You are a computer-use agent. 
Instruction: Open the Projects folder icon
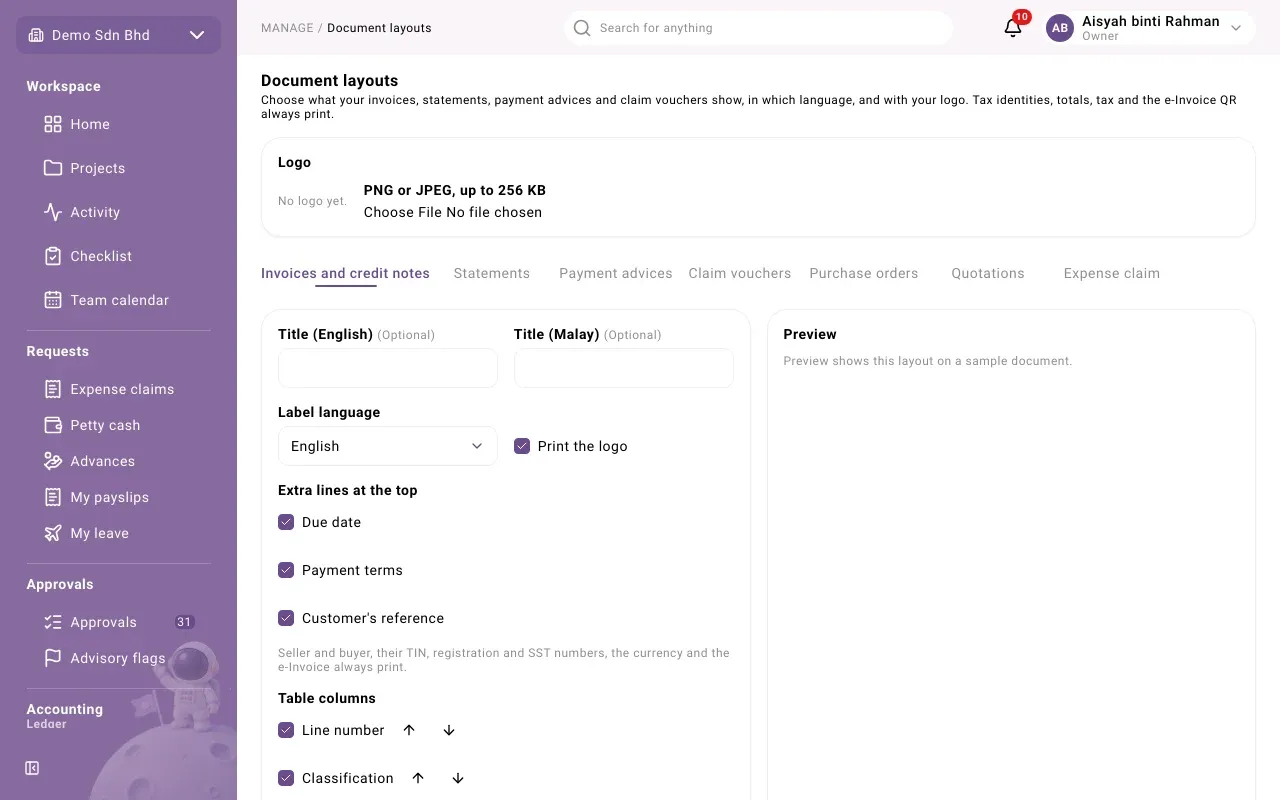tap(53, 168)
